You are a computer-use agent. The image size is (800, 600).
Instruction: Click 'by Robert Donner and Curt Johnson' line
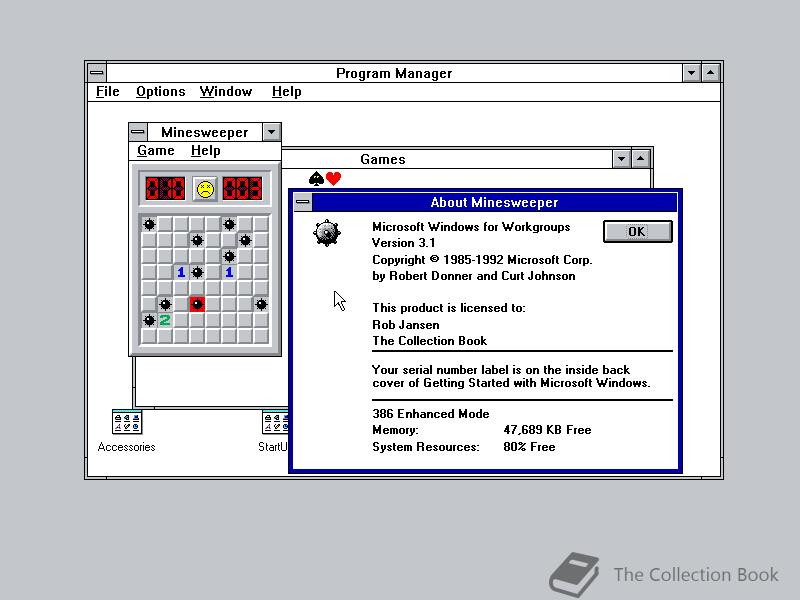tap(473, 276)
